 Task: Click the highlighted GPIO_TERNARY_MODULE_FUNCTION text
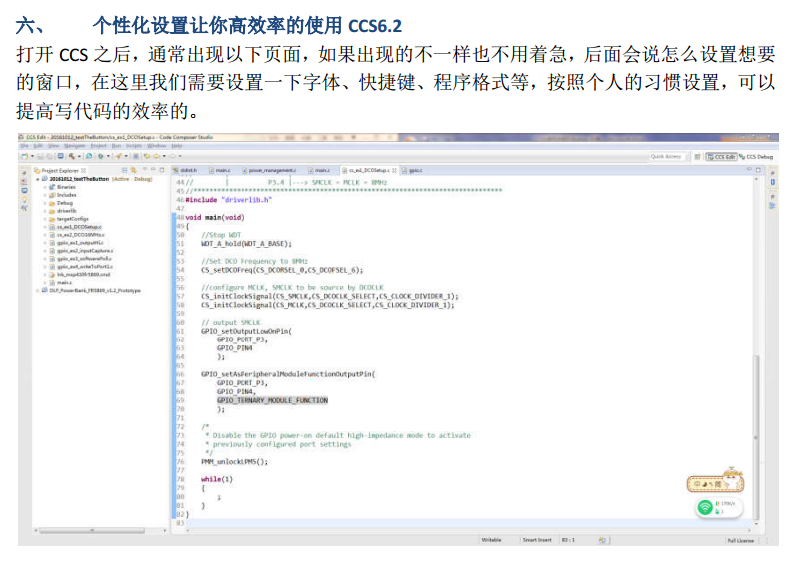point(272,400)
